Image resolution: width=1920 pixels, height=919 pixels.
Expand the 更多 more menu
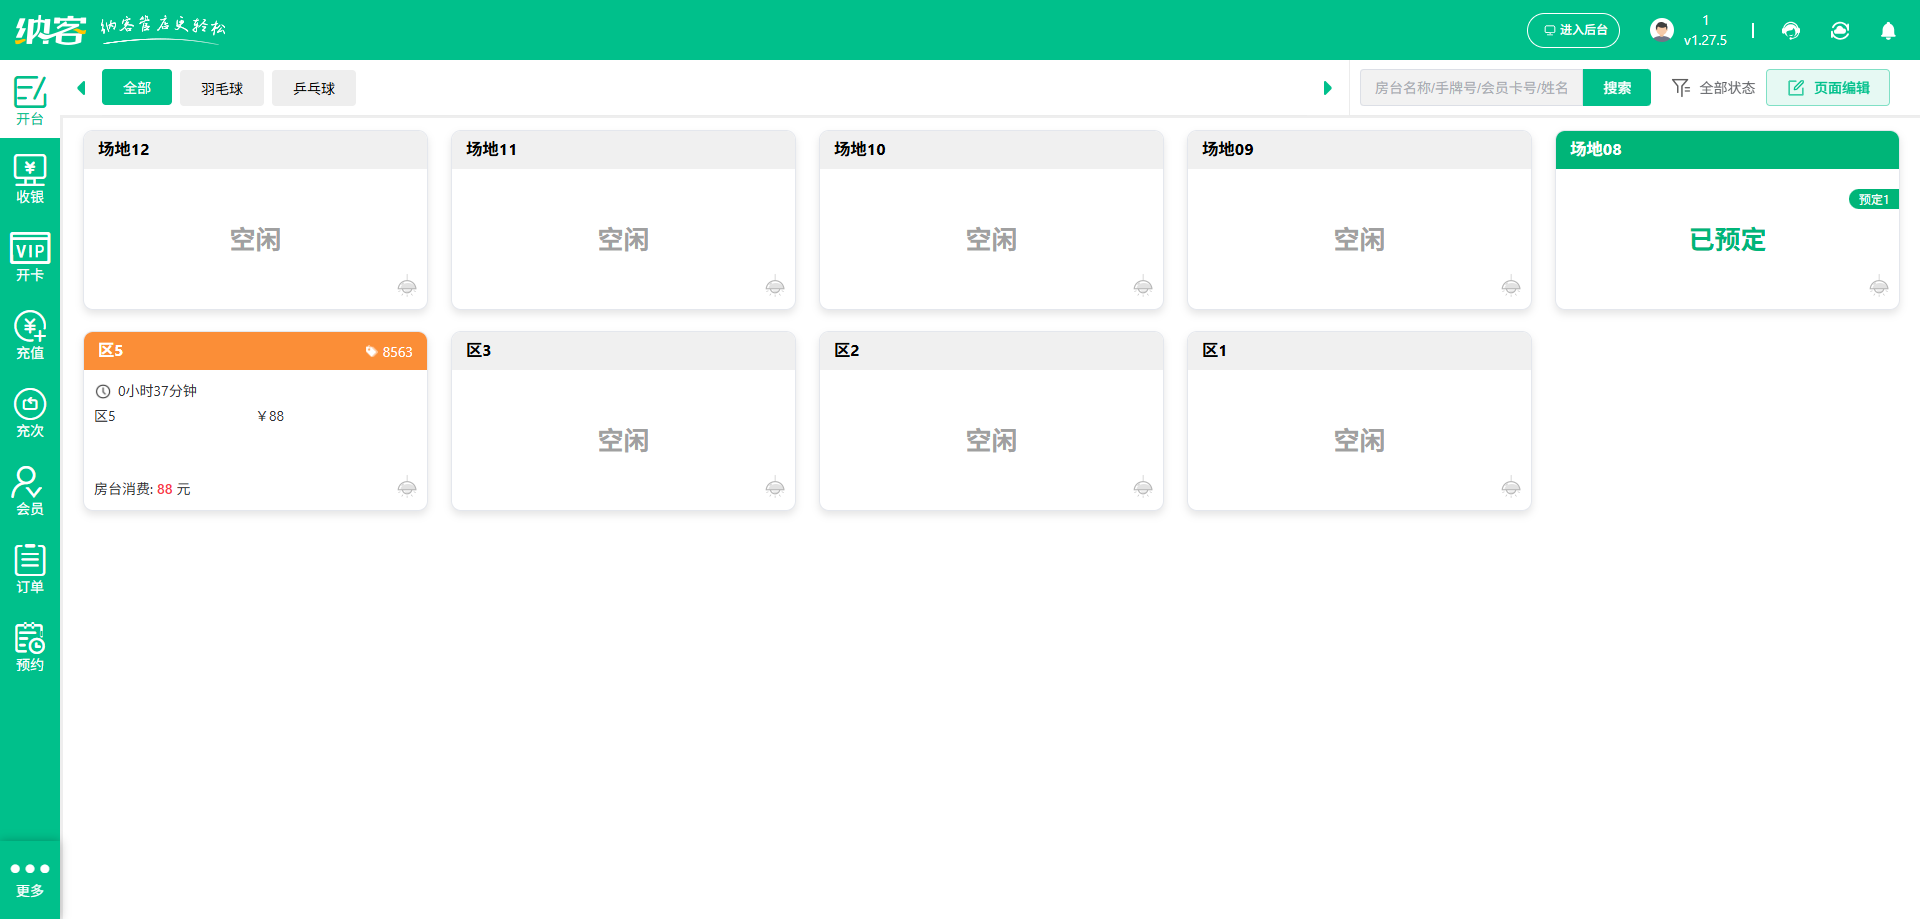[30, 878]
